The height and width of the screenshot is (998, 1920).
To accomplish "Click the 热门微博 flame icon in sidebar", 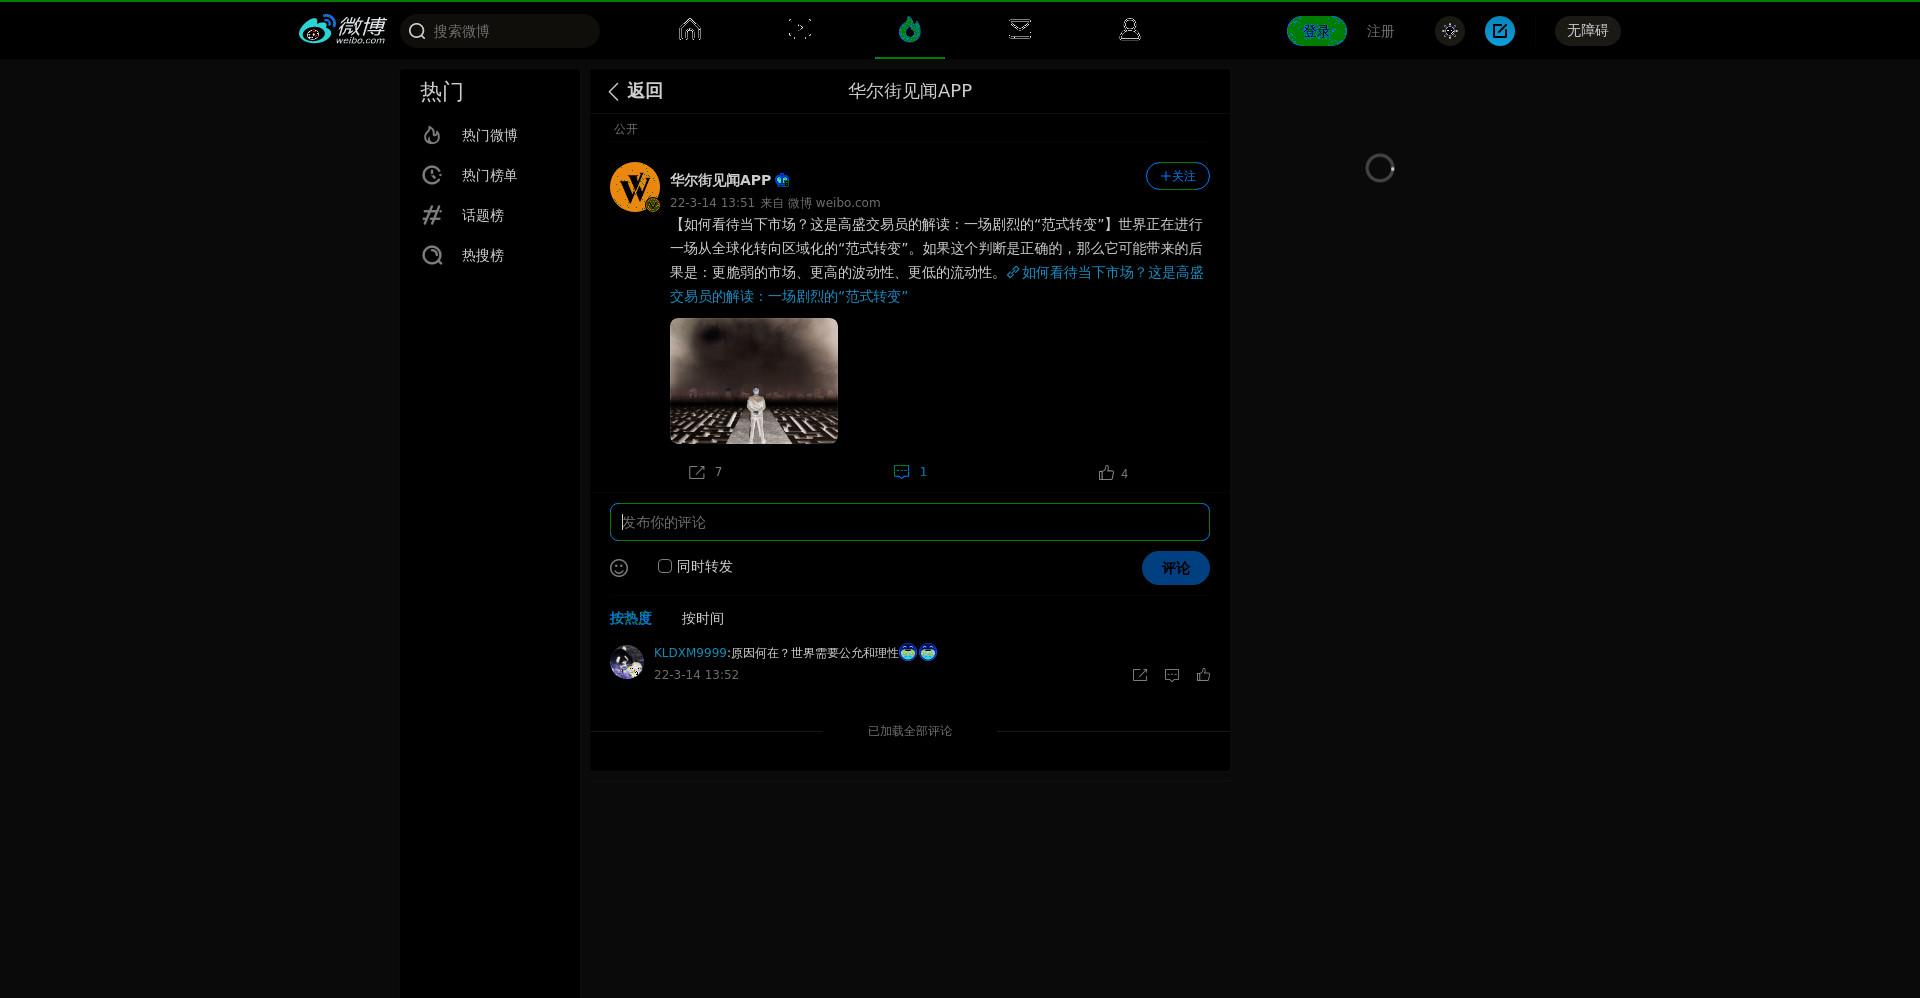I will (x=432, y=135).
